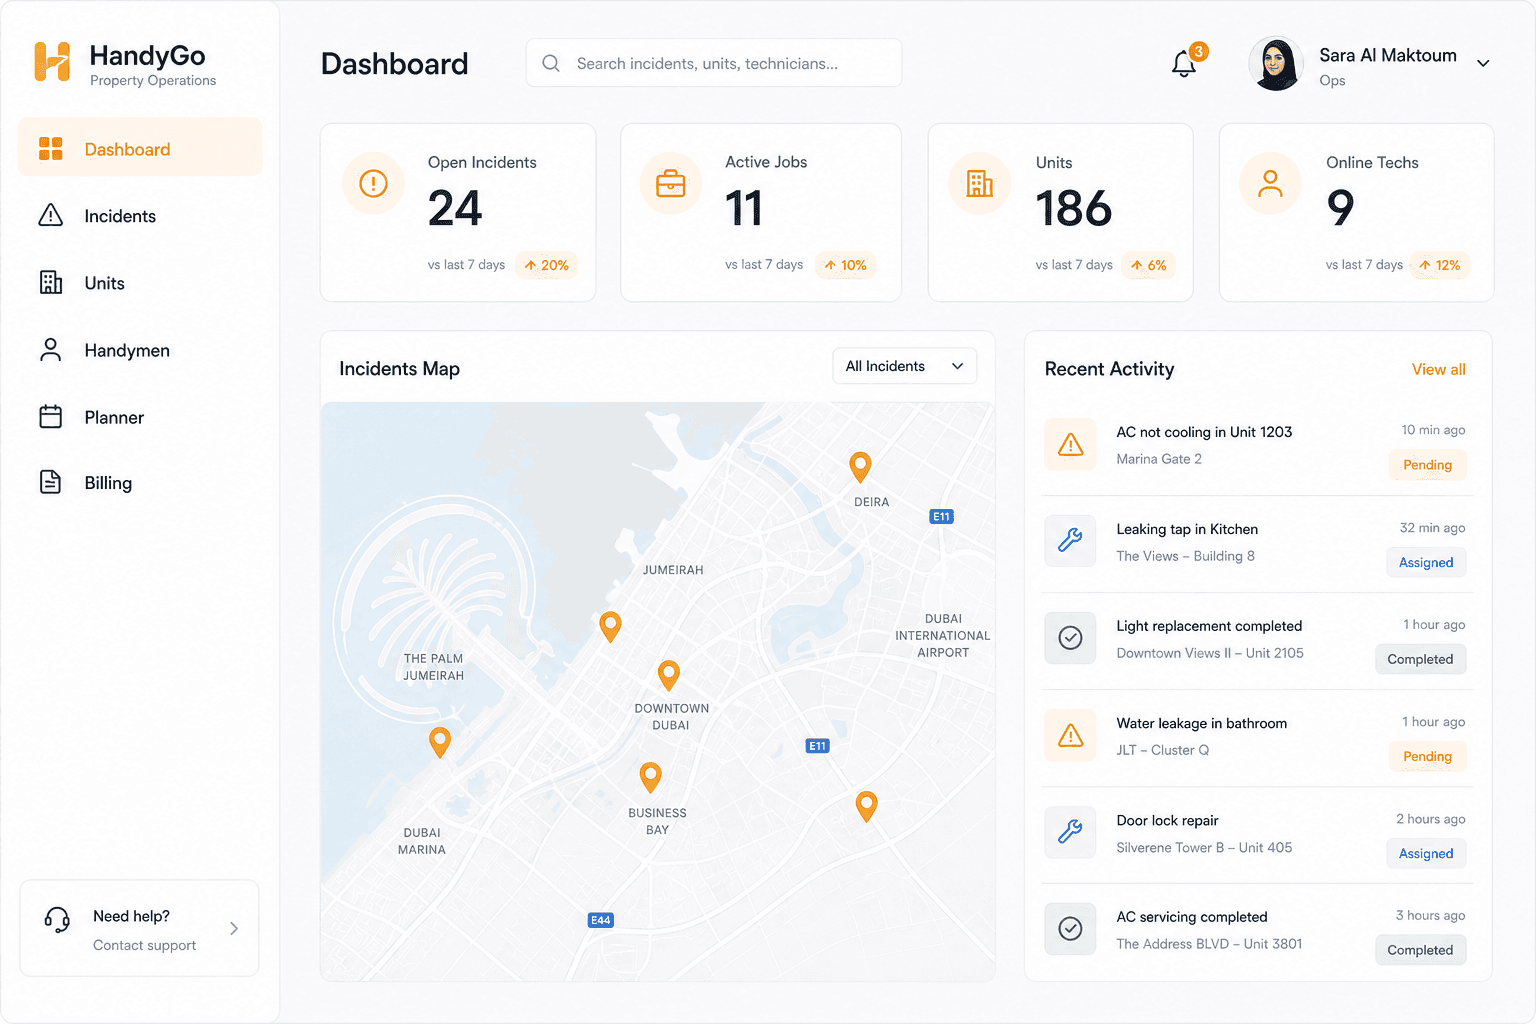Click "Silverene Tower B – Unit 405" text
The width and height of the screenshot is (1536, 1024).
point(1204,847)
